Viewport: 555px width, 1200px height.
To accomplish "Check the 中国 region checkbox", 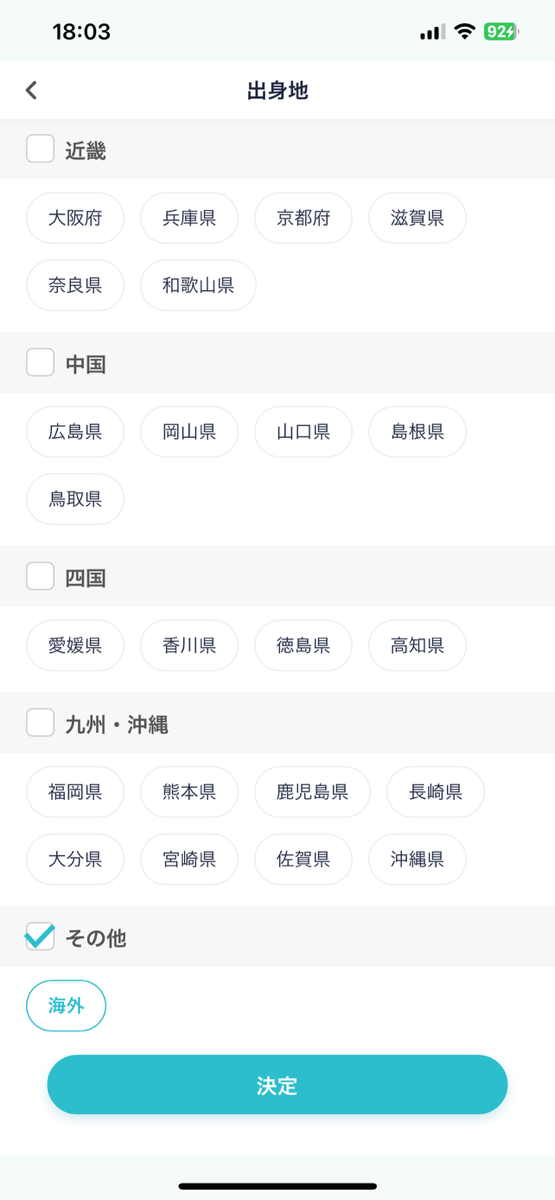I will point(40,362).
